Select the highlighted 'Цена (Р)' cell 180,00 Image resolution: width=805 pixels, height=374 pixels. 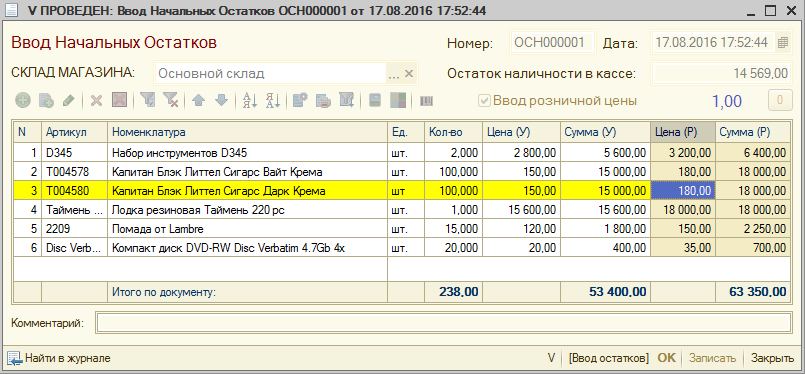pyautogui.click(x=683, y=191)
